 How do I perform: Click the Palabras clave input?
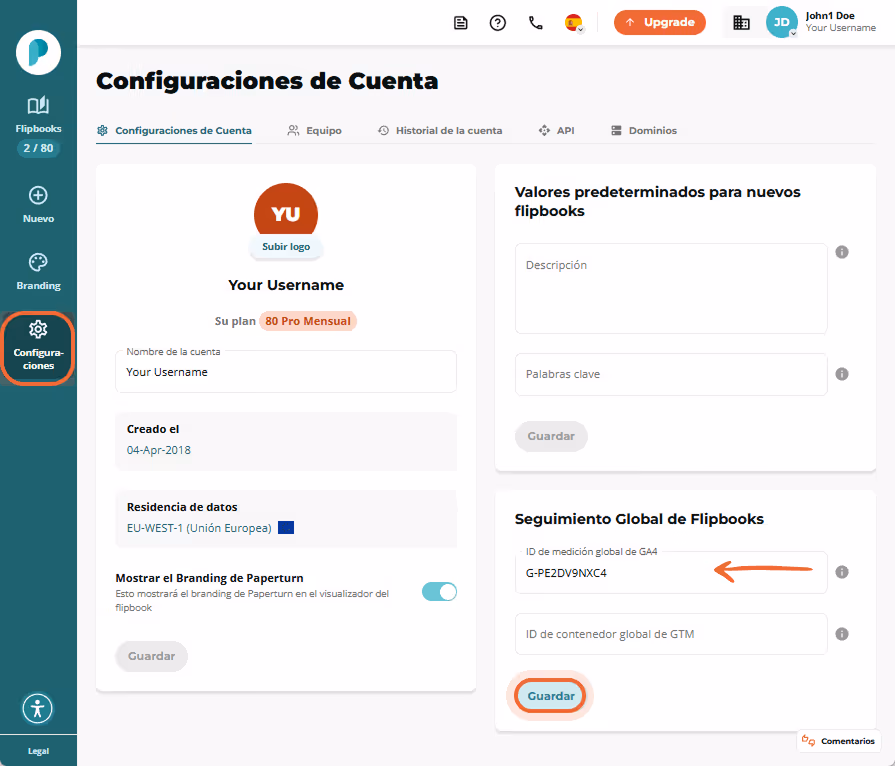(671, 374)
